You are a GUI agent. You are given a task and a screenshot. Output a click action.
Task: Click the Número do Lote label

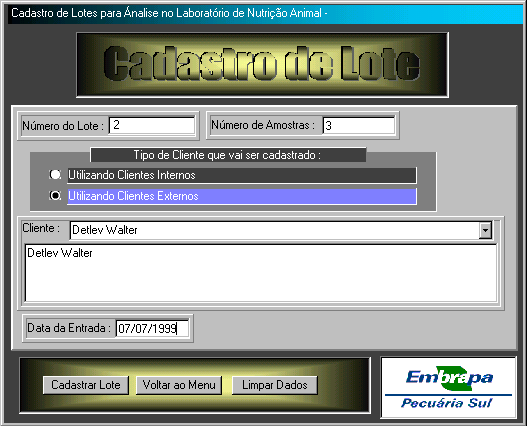click(x=63, y=126)
